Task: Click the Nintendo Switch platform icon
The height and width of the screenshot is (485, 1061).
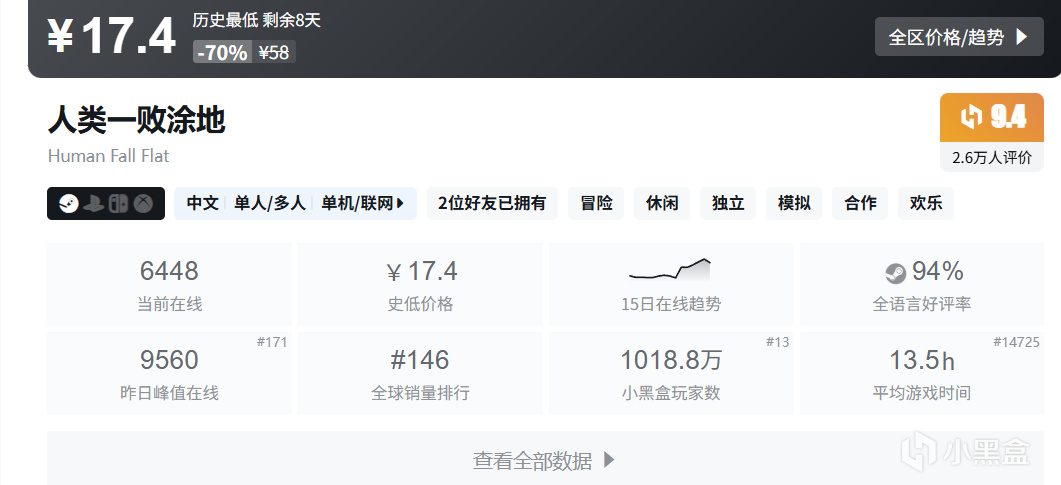Action: click(118, 204)
